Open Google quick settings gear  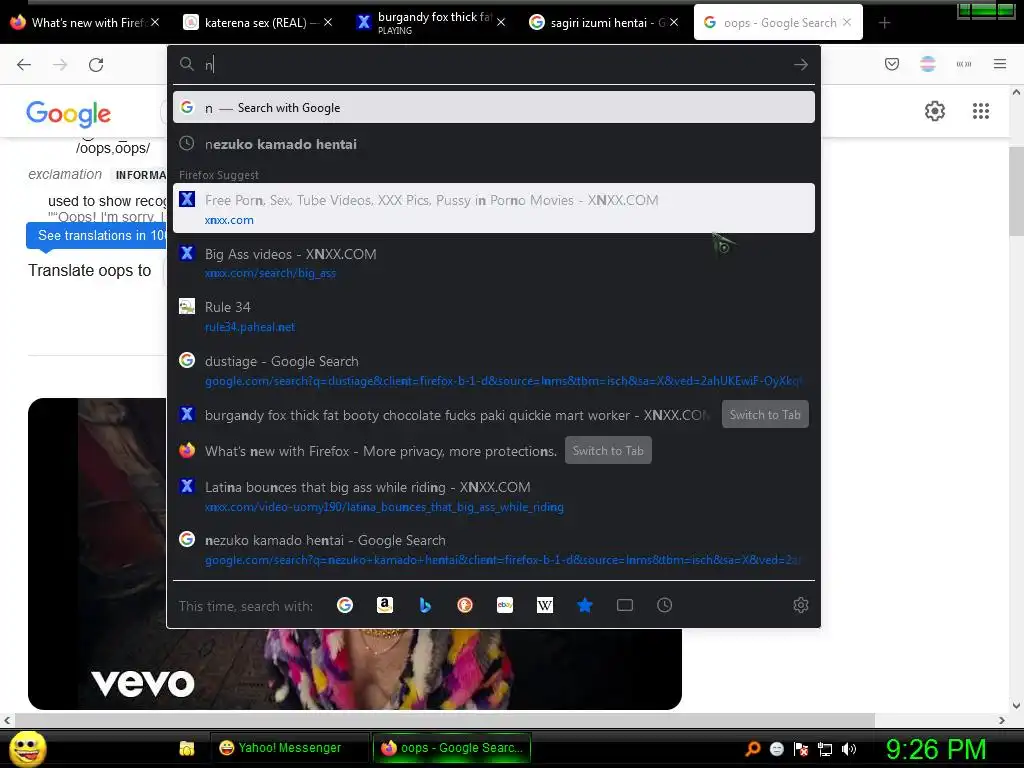935,111
